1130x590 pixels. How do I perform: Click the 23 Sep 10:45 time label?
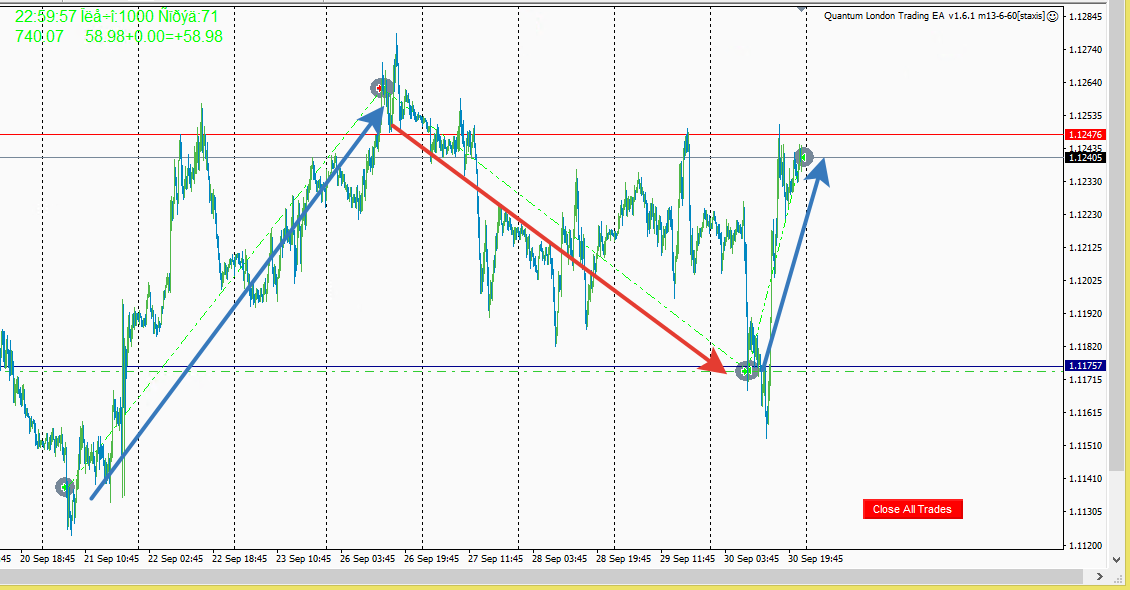303,559
